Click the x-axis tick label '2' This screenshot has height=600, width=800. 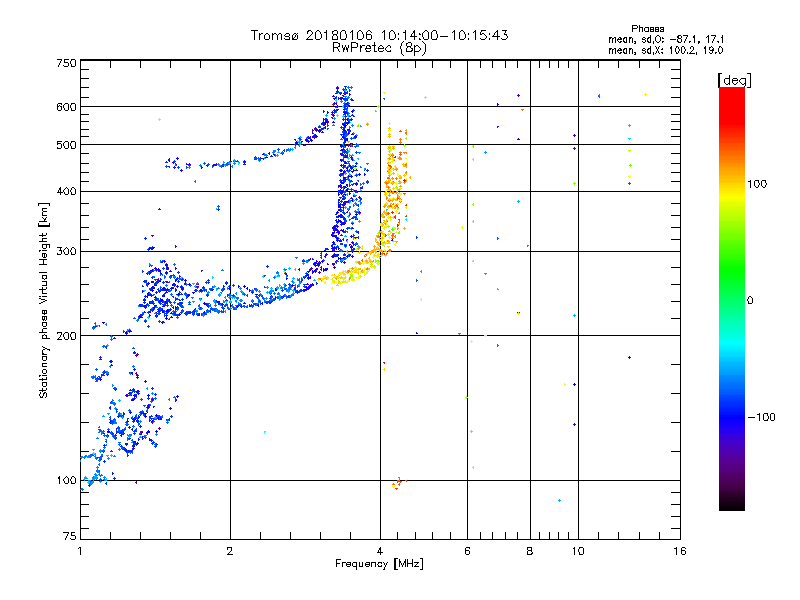(x=230, y=551)
